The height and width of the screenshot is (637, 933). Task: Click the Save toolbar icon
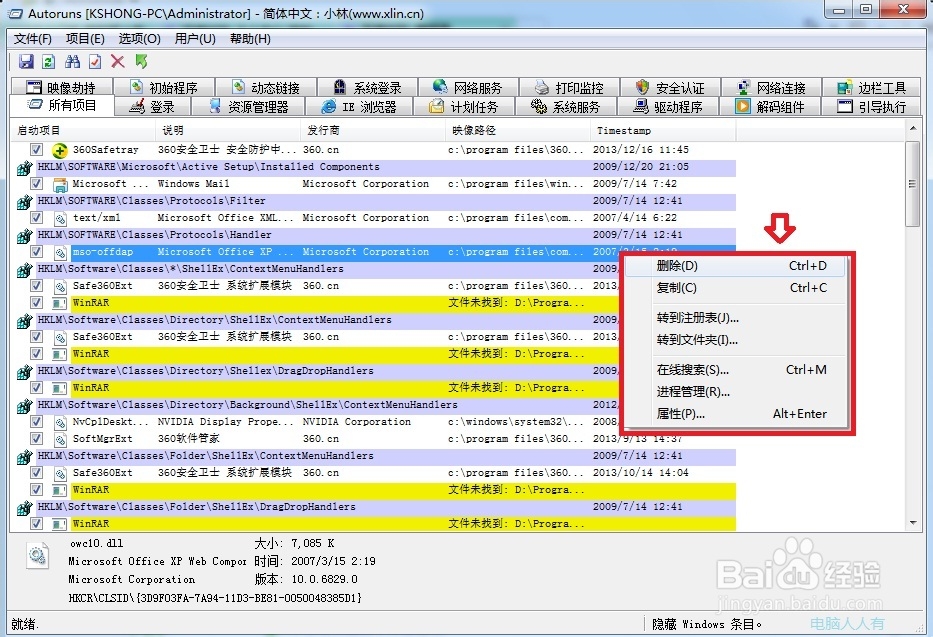[26, 61]
